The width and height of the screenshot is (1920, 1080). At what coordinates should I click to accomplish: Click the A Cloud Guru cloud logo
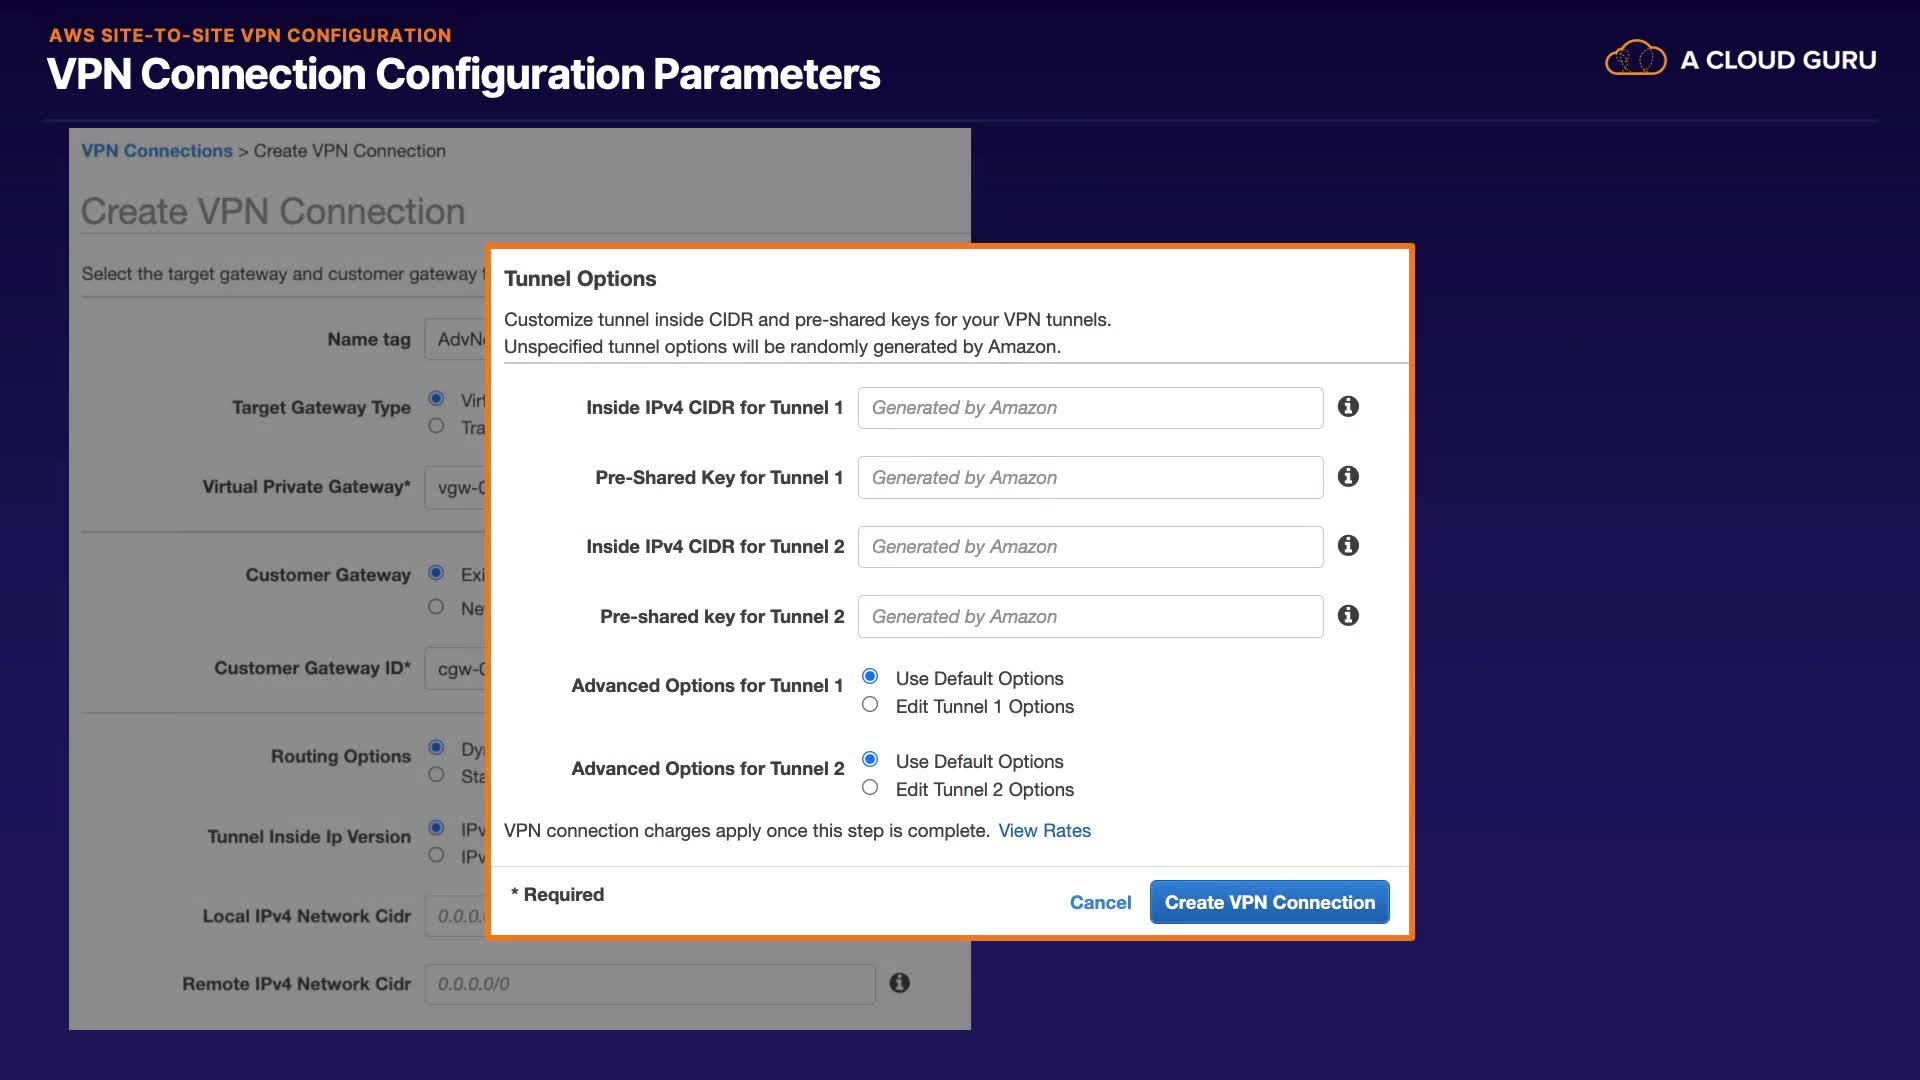pos(1635,59)
